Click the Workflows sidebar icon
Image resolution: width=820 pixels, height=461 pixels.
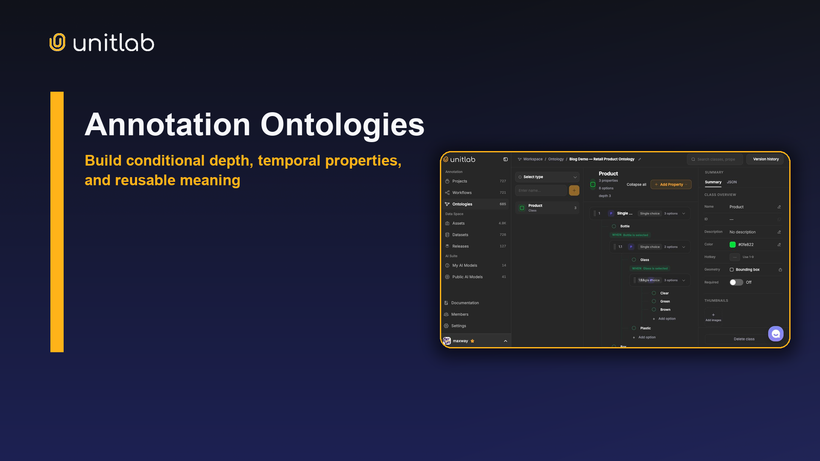(x=447, y=193)
